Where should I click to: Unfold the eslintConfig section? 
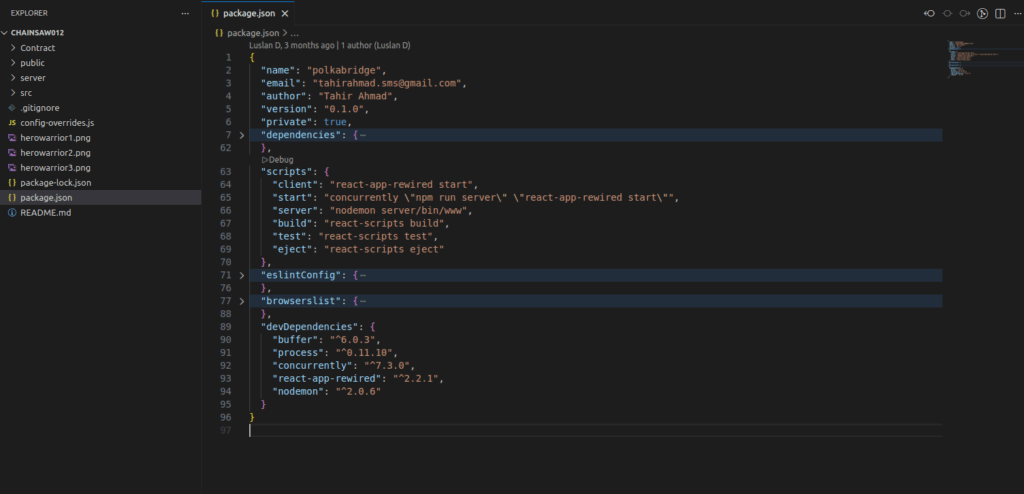[x=240, y=275]
